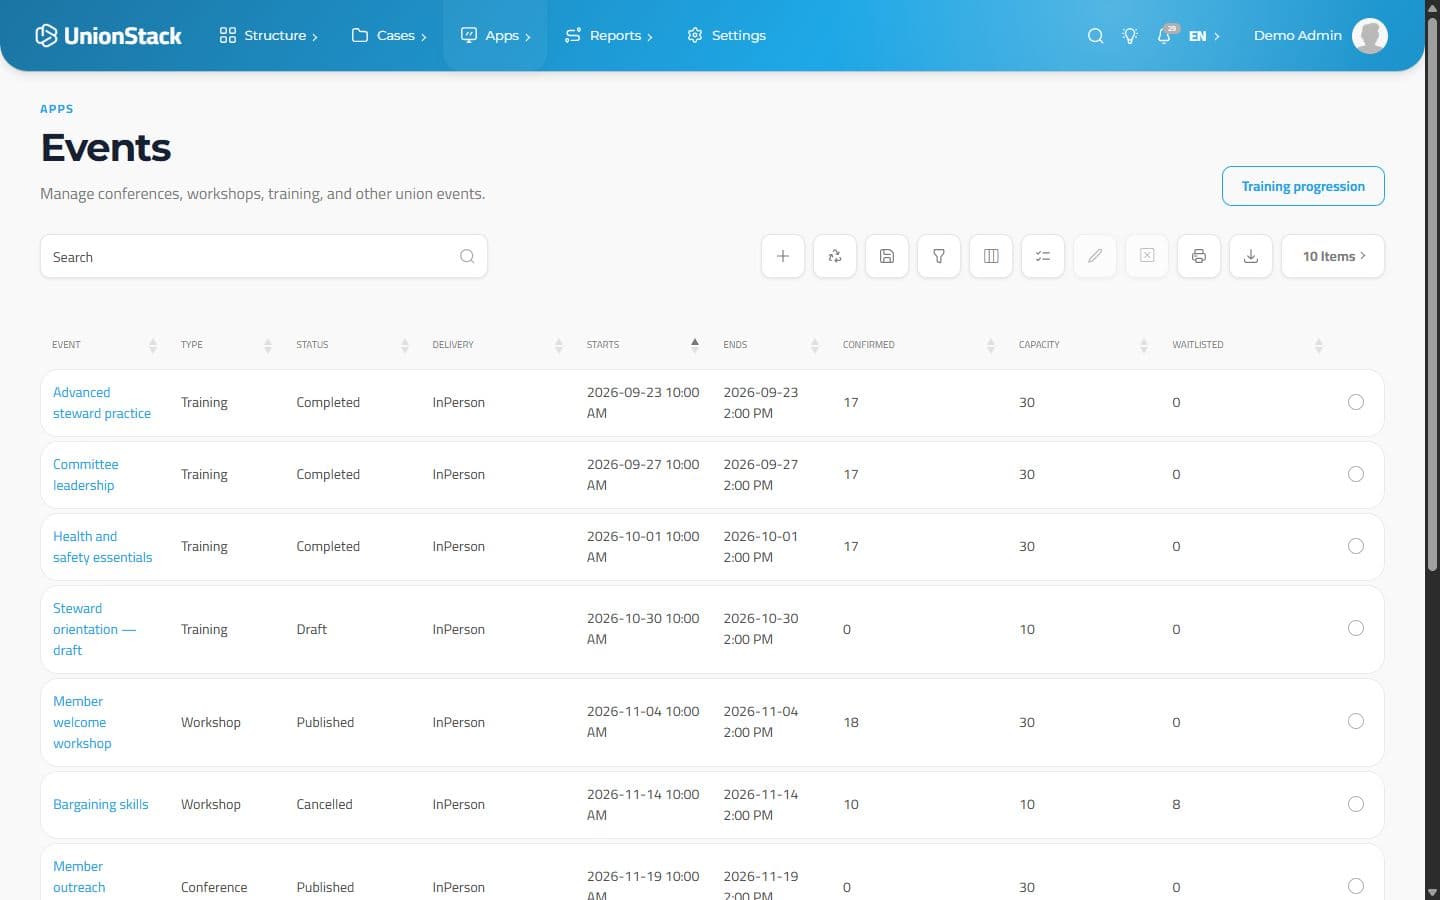This screenshot has height=900, width=1440.
Task: Click the Demo Admin avatar picture
Action: pos(1370,35)
